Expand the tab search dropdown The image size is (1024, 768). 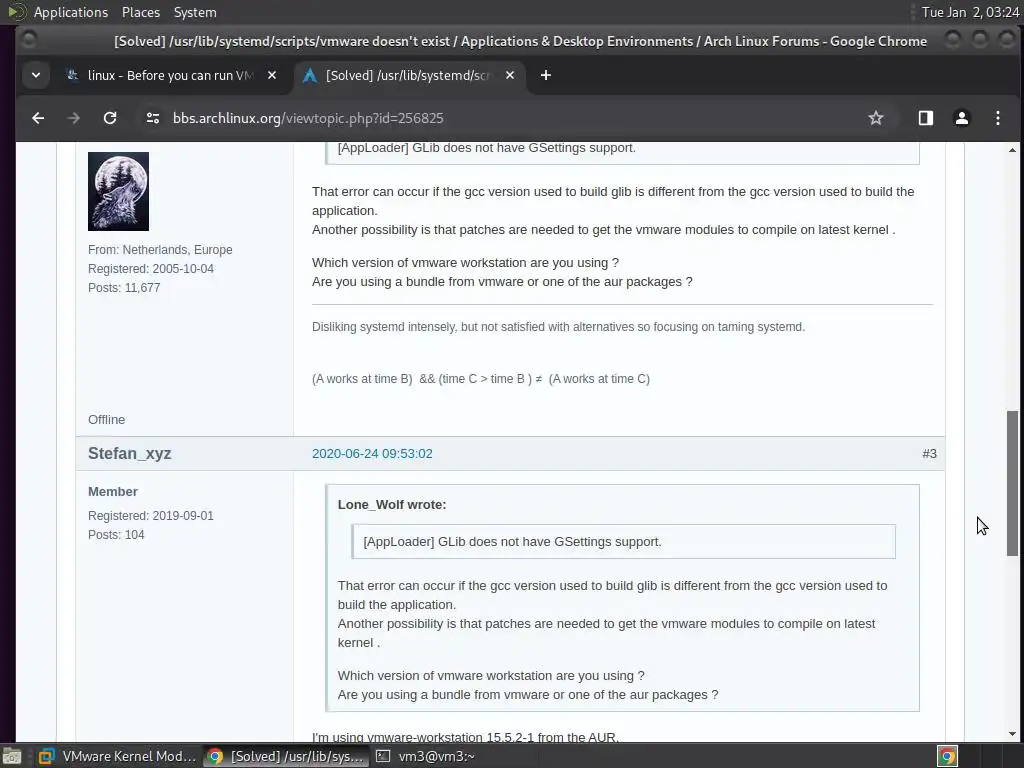click(x=36, y=76)
